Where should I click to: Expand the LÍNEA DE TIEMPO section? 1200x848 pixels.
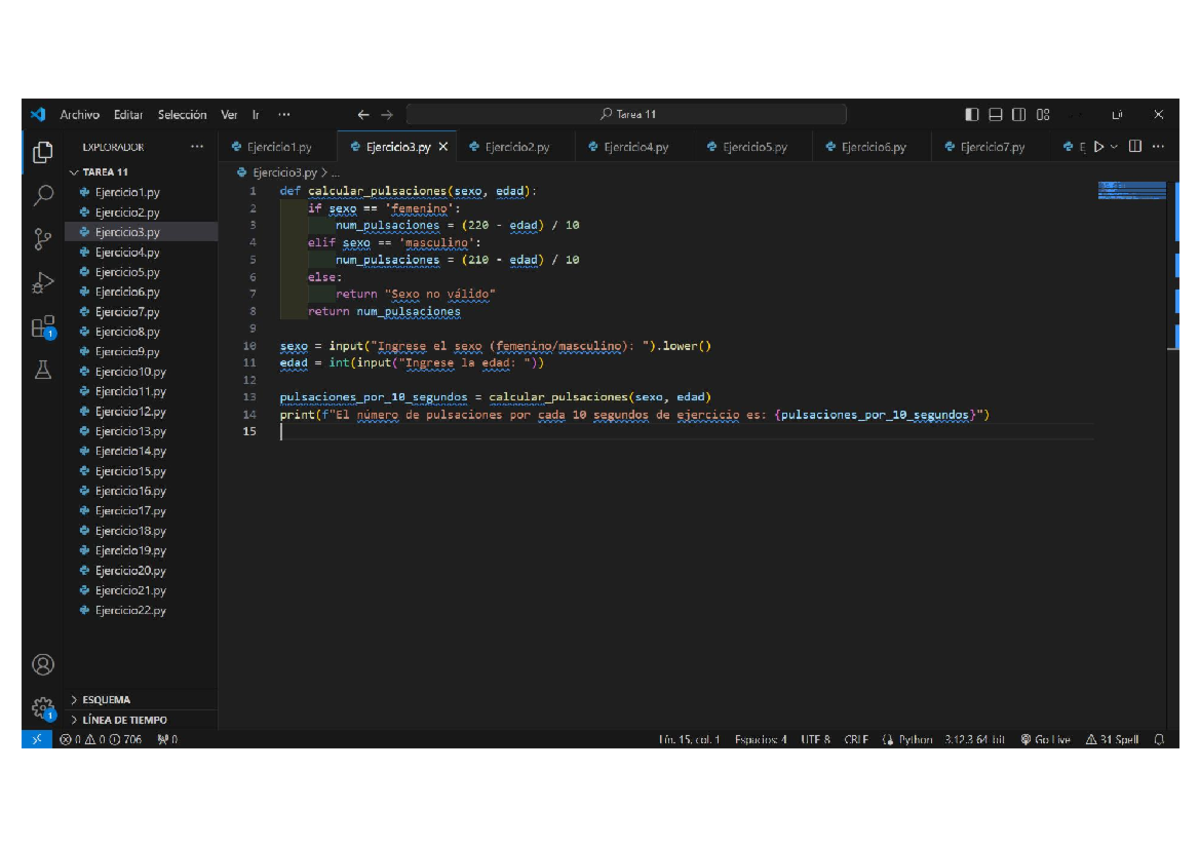[x=124, y=720]
